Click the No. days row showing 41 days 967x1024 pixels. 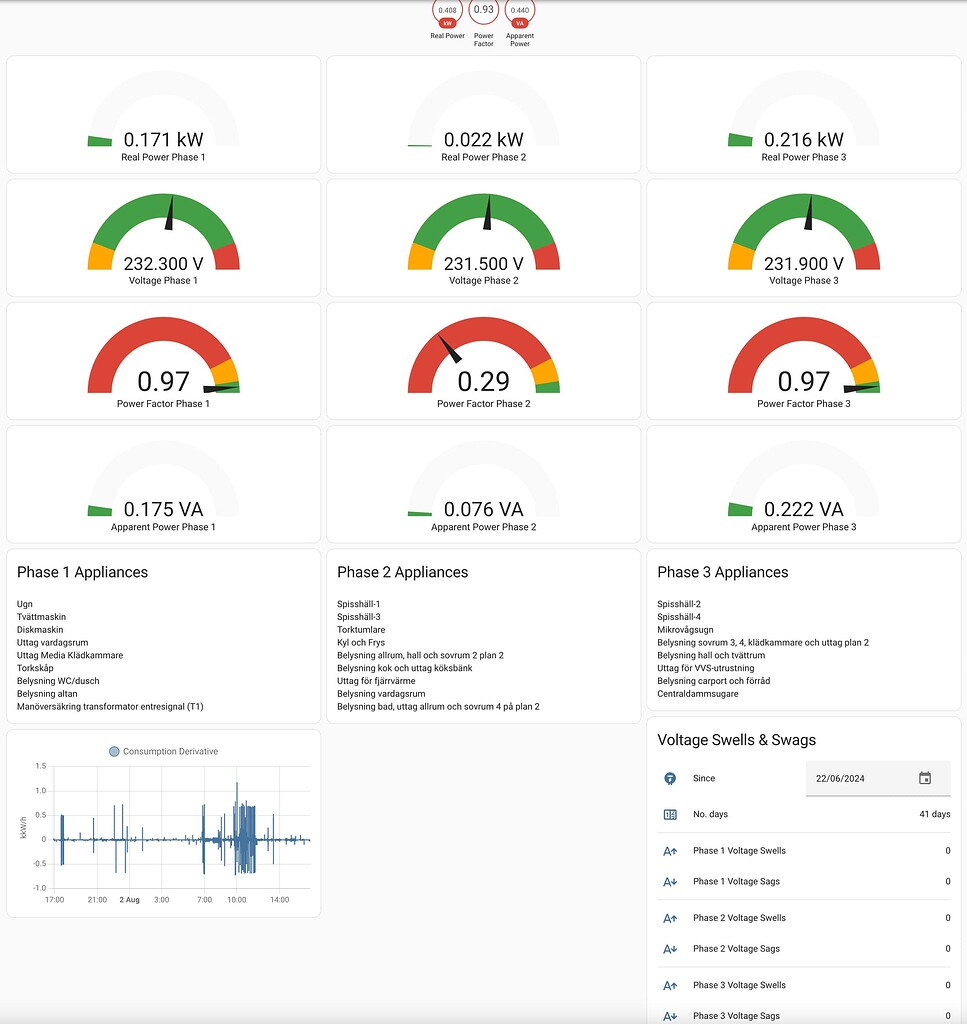(800, 814)
